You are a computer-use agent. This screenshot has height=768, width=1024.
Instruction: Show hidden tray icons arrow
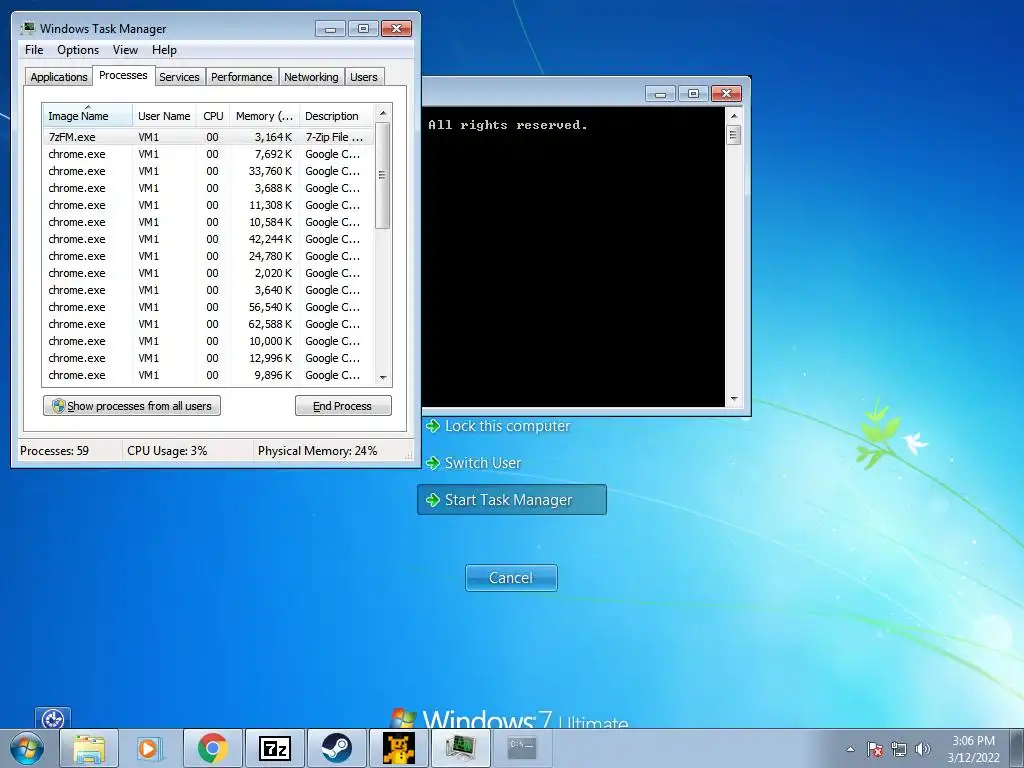pyautogui.click(x=850, y=749)
